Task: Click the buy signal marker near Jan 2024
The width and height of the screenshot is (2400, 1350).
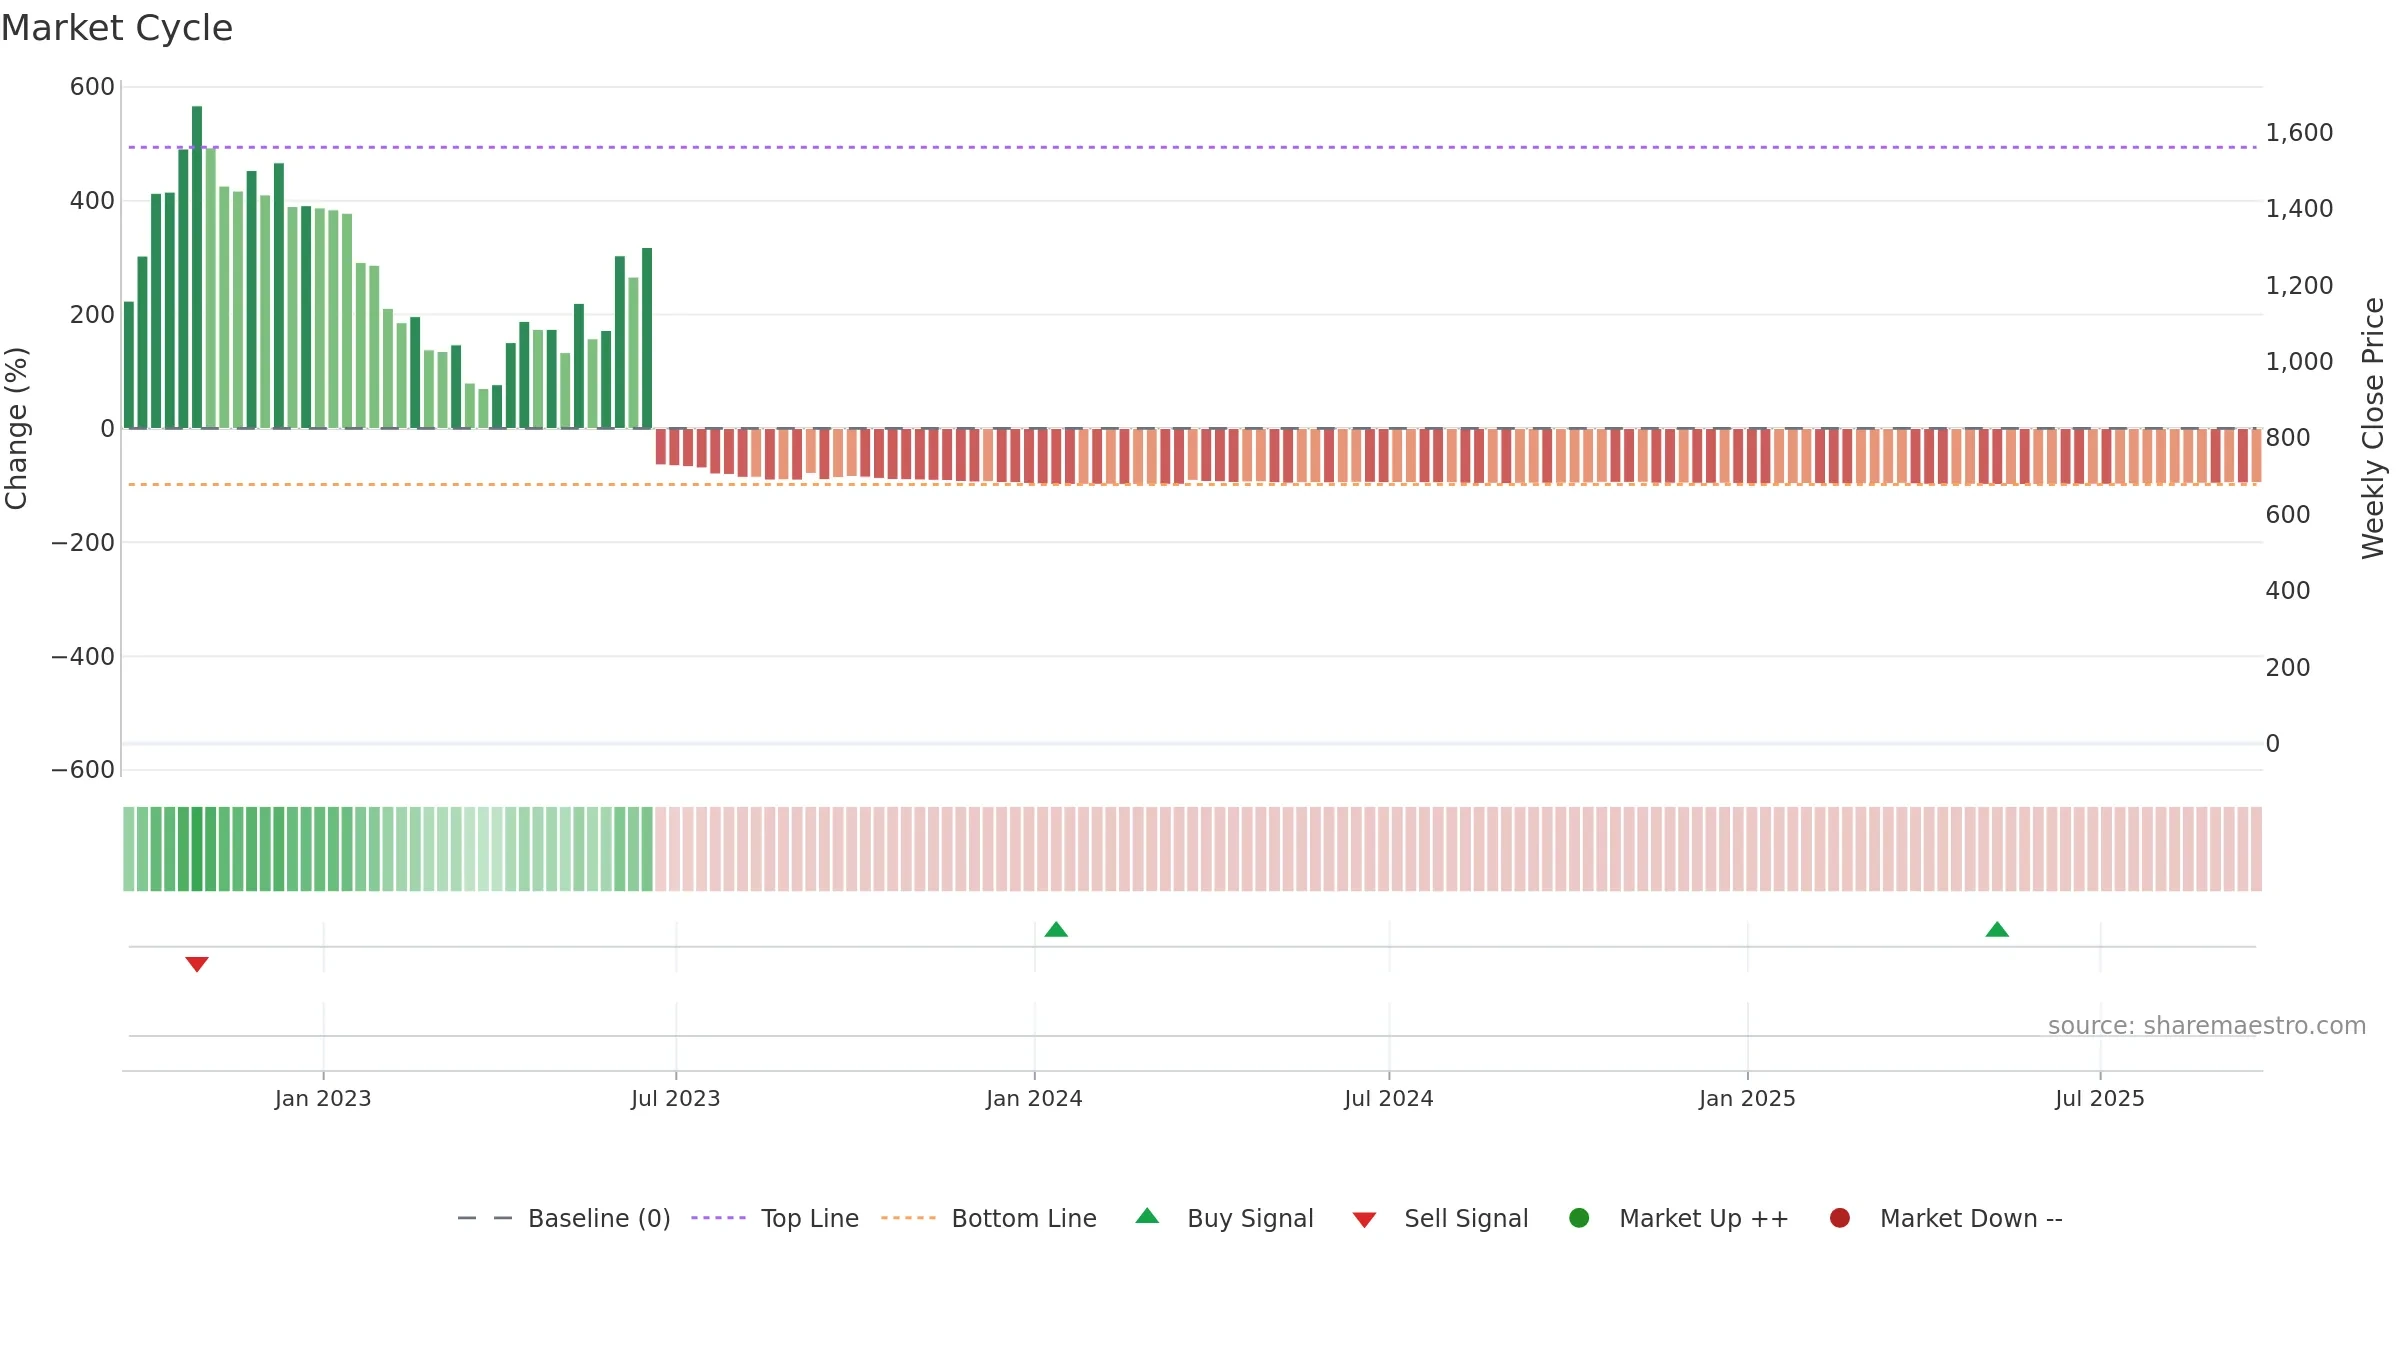Action: pos(1056,930)
